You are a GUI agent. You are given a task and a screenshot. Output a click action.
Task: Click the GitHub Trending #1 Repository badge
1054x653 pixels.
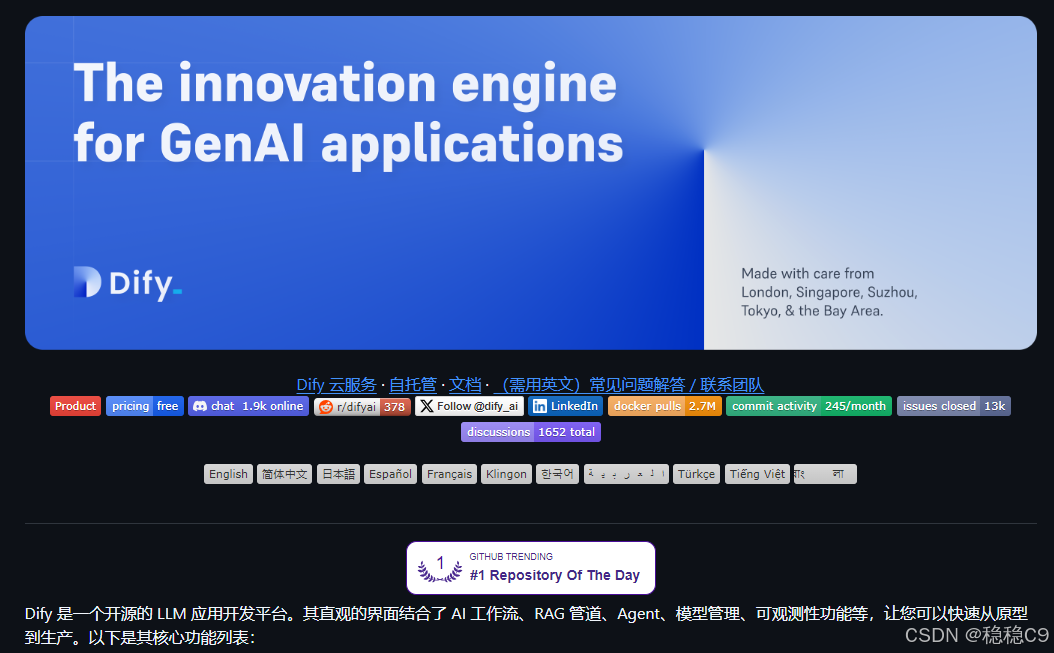pos(530,568)
